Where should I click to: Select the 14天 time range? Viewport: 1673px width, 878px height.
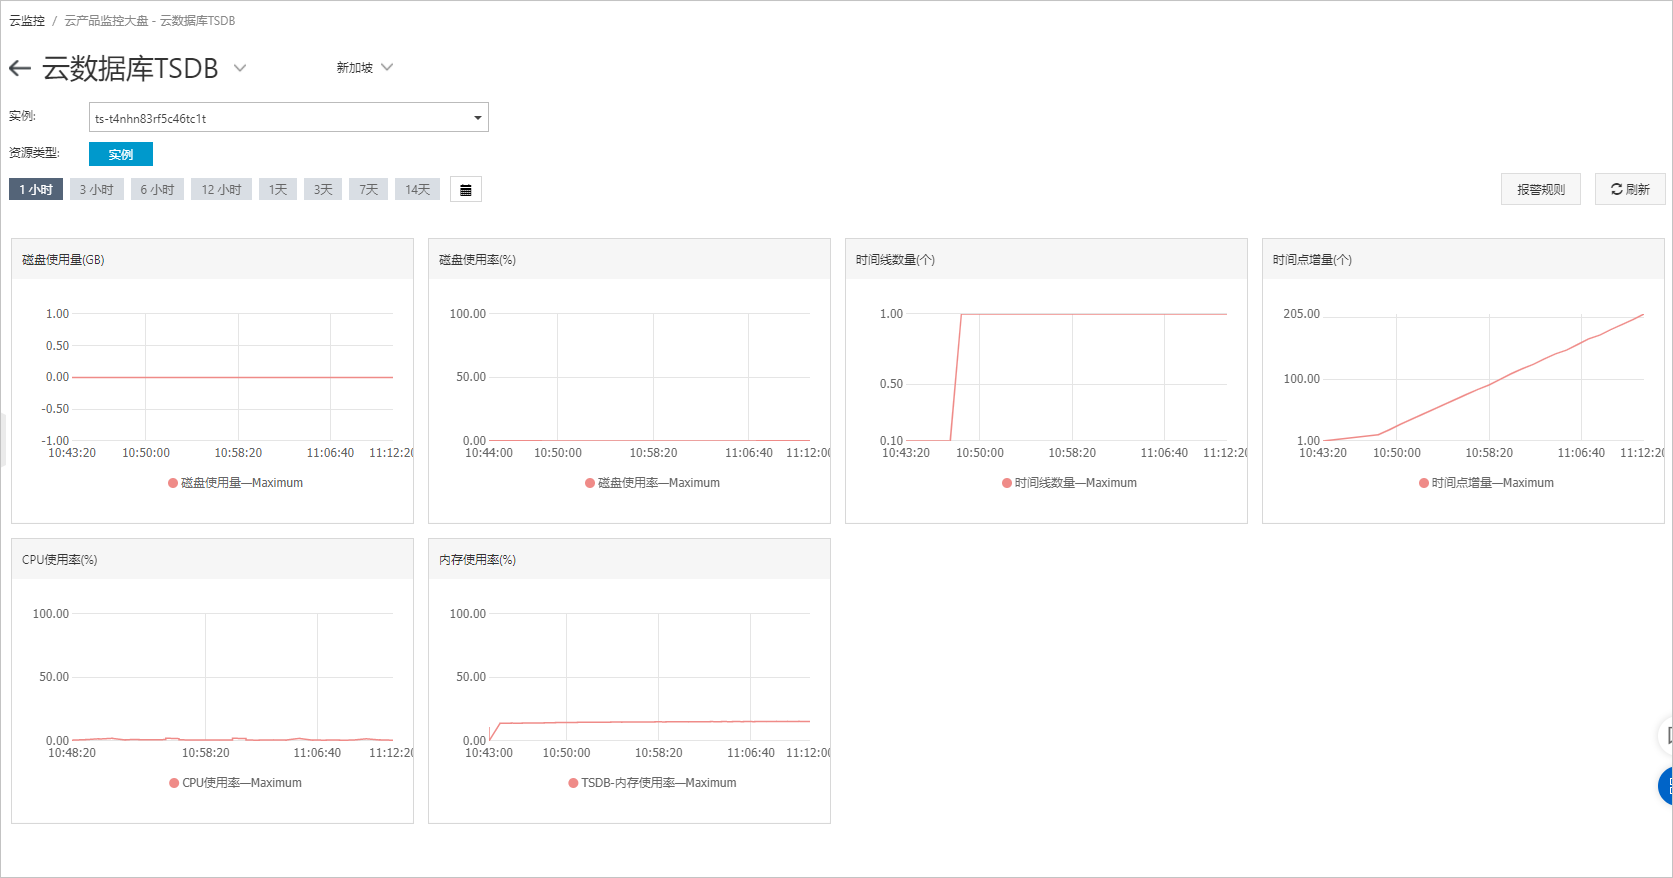coord(418,189)
